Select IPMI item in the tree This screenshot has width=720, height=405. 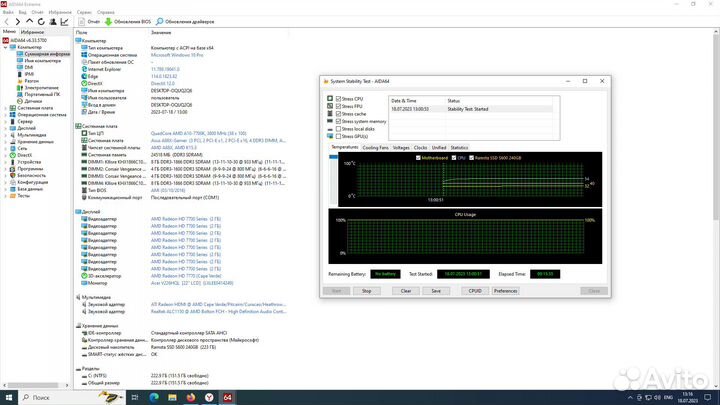(29, 74)
